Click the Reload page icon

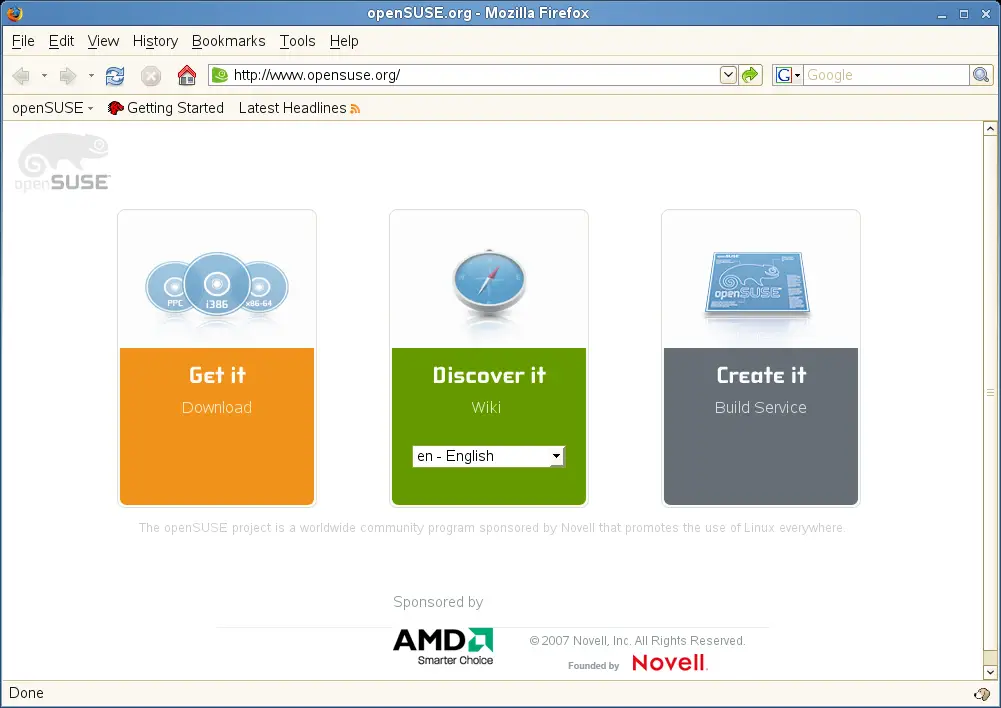(x=115, y=76)
